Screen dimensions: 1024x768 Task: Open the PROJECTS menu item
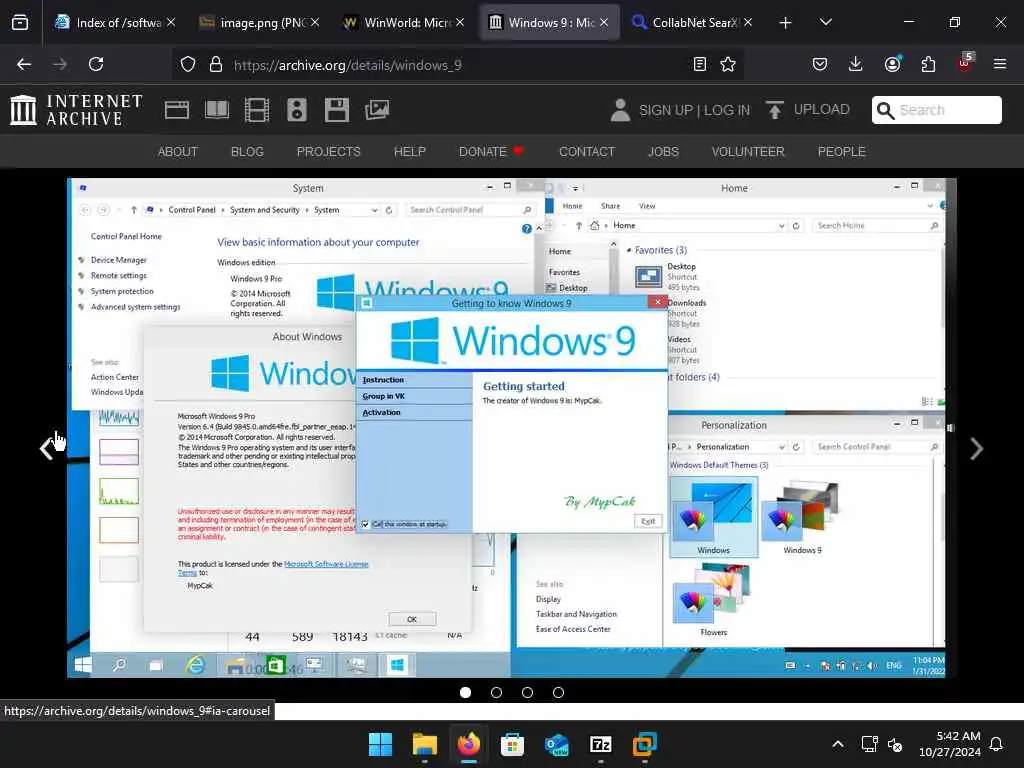click(x=328, y=152)
